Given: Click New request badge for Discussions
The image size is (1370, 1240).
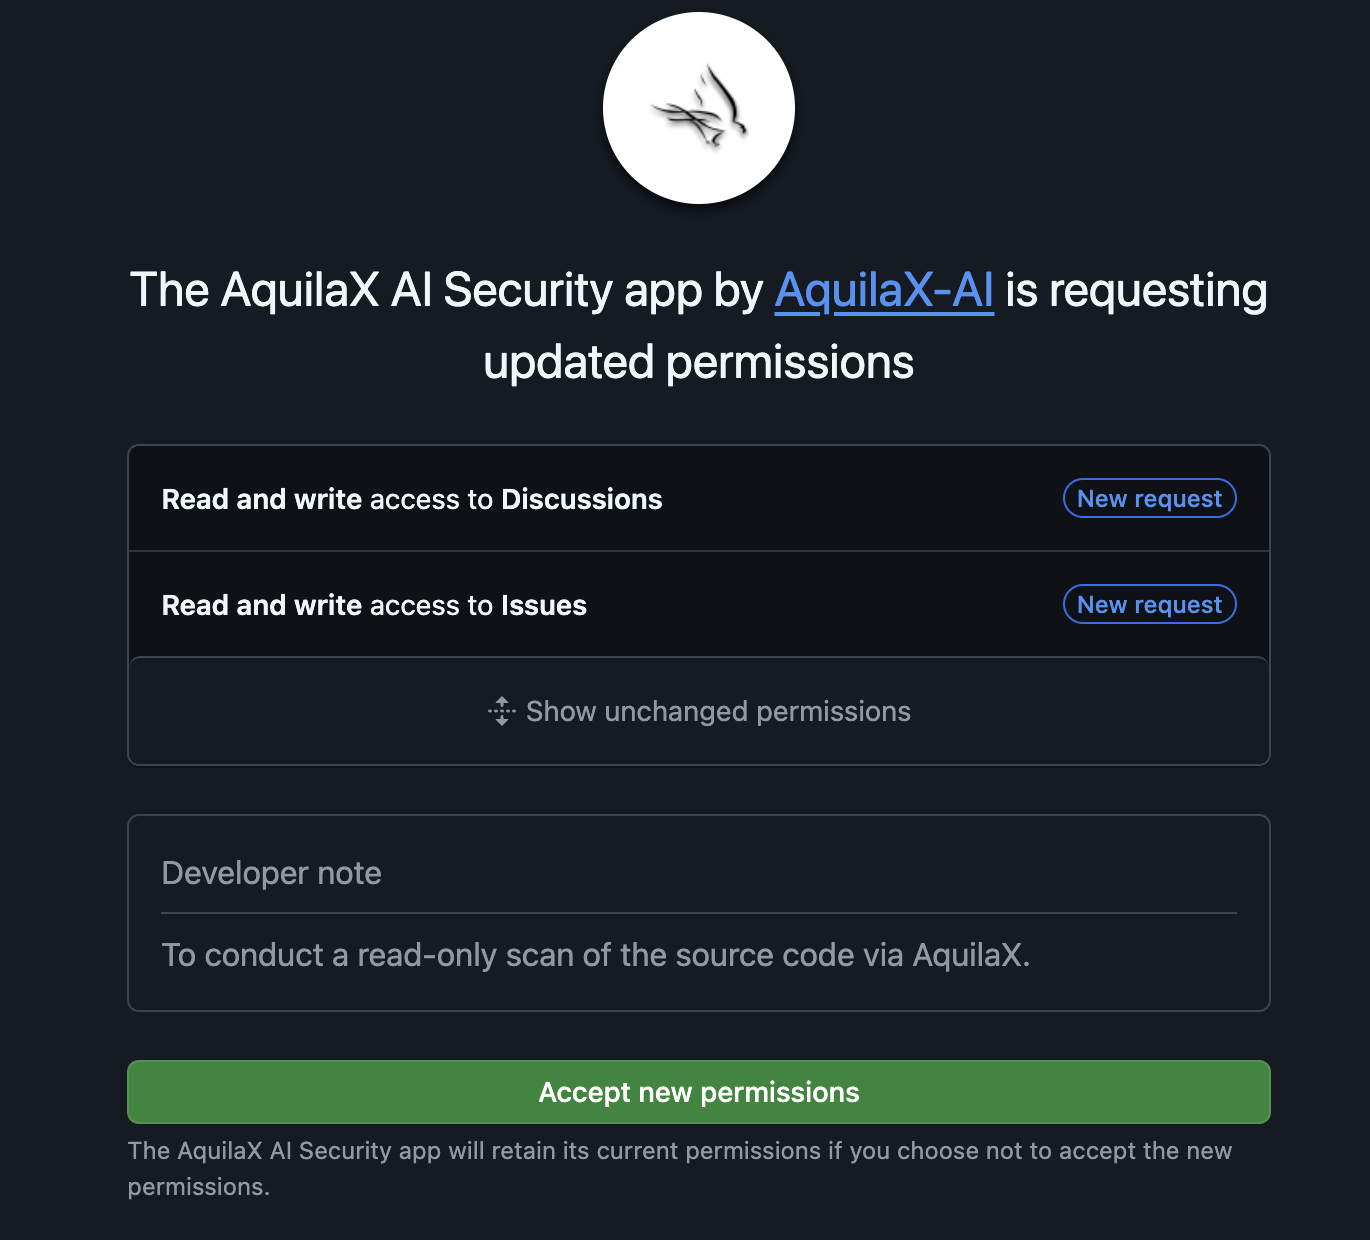Looking at the screenshot, I should [x=1149, y=499].
